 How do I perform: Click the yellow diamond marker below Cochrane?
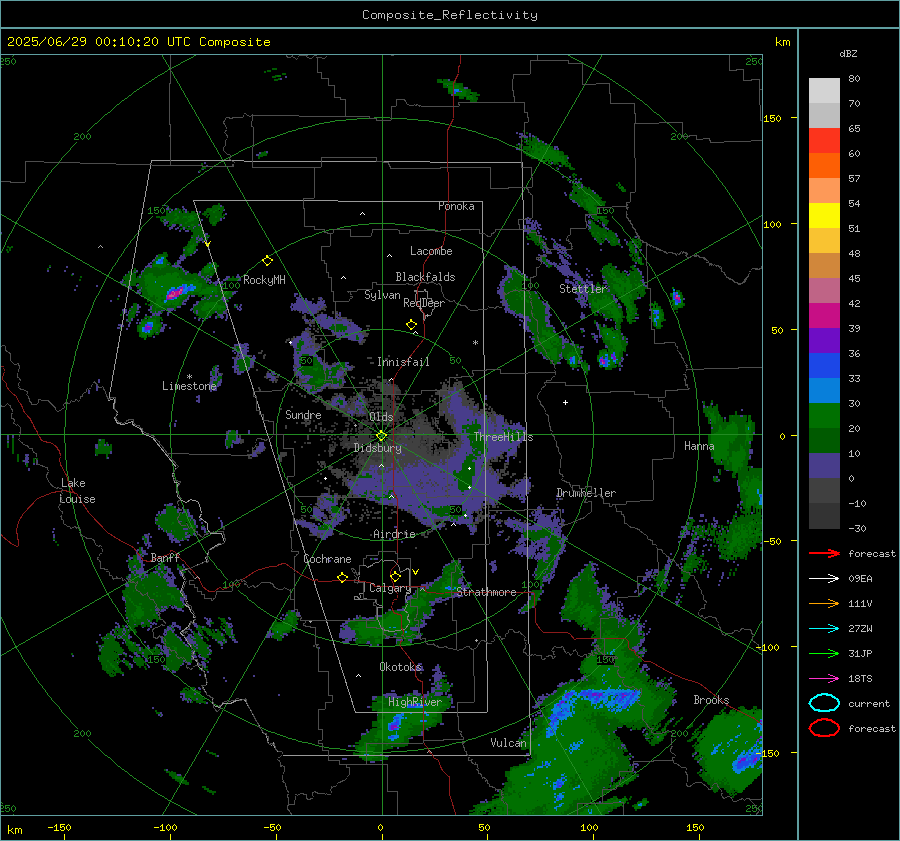(343, 577)
